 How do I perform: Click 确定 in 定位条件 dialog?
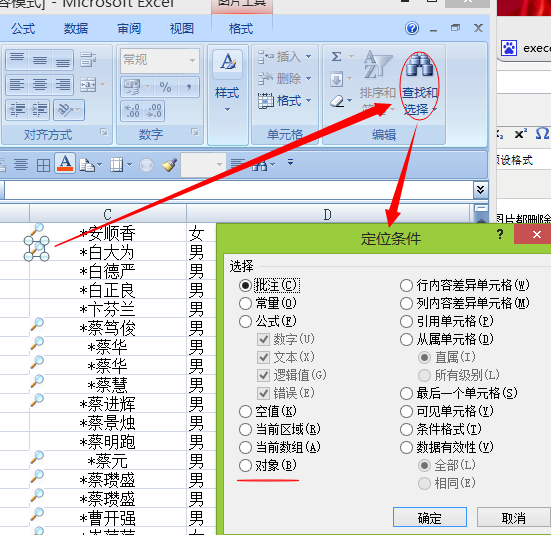430,517
